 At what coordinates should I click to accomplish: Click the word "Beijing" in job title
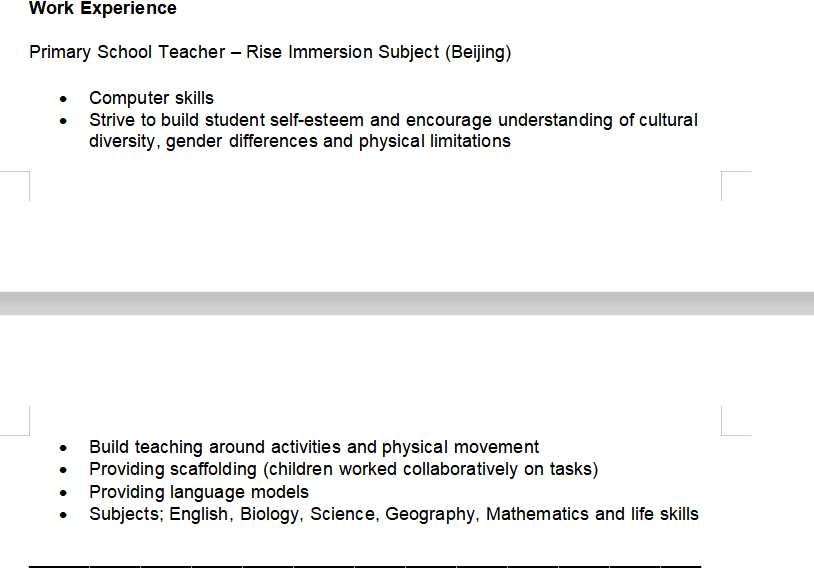478,52
